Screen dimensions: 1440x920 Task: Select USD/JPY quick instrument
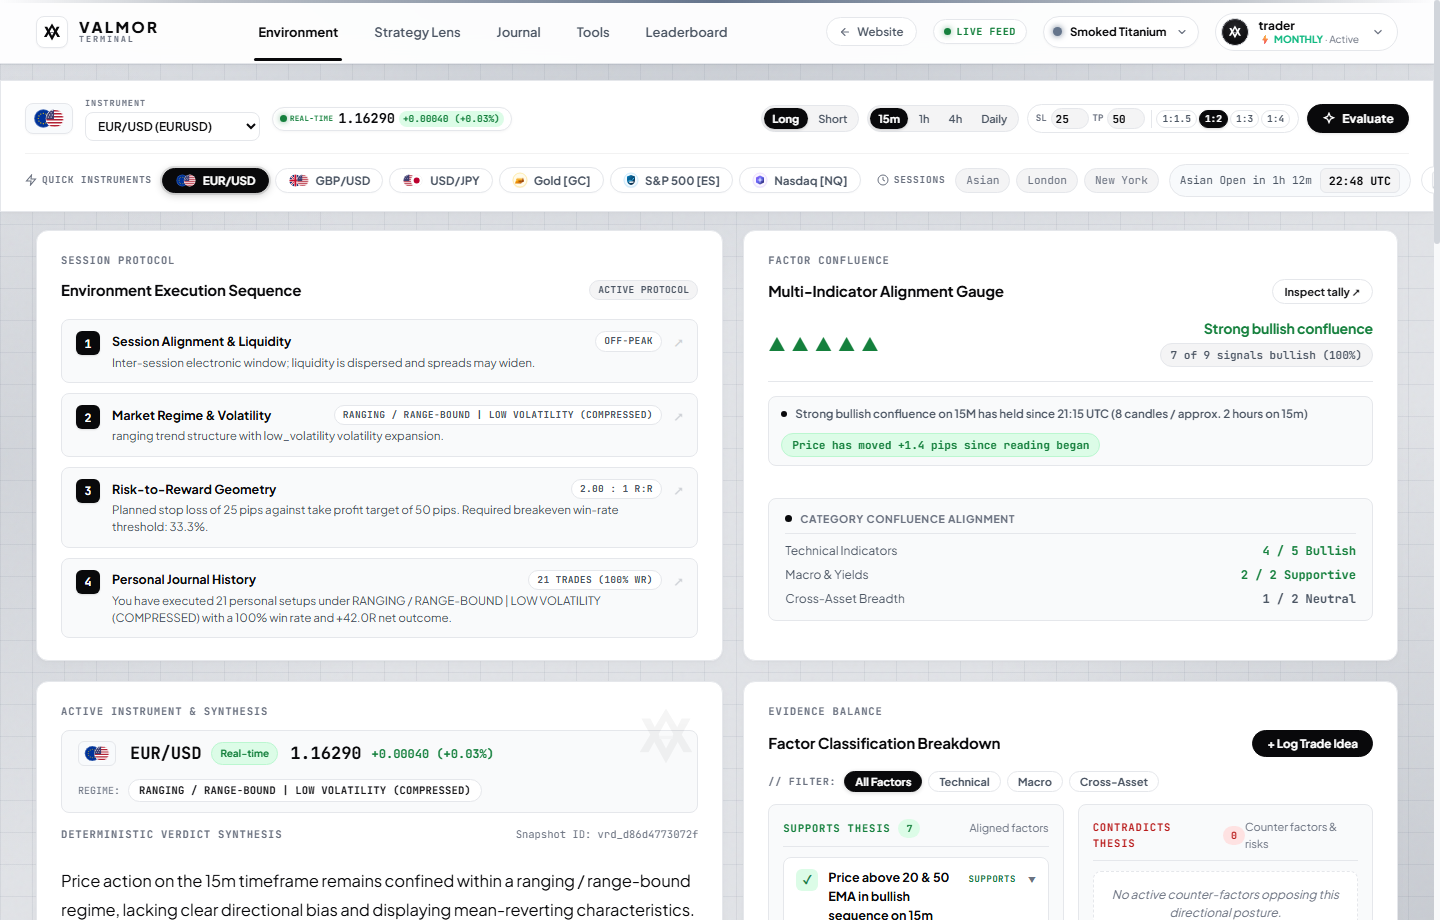pos(441,181)
